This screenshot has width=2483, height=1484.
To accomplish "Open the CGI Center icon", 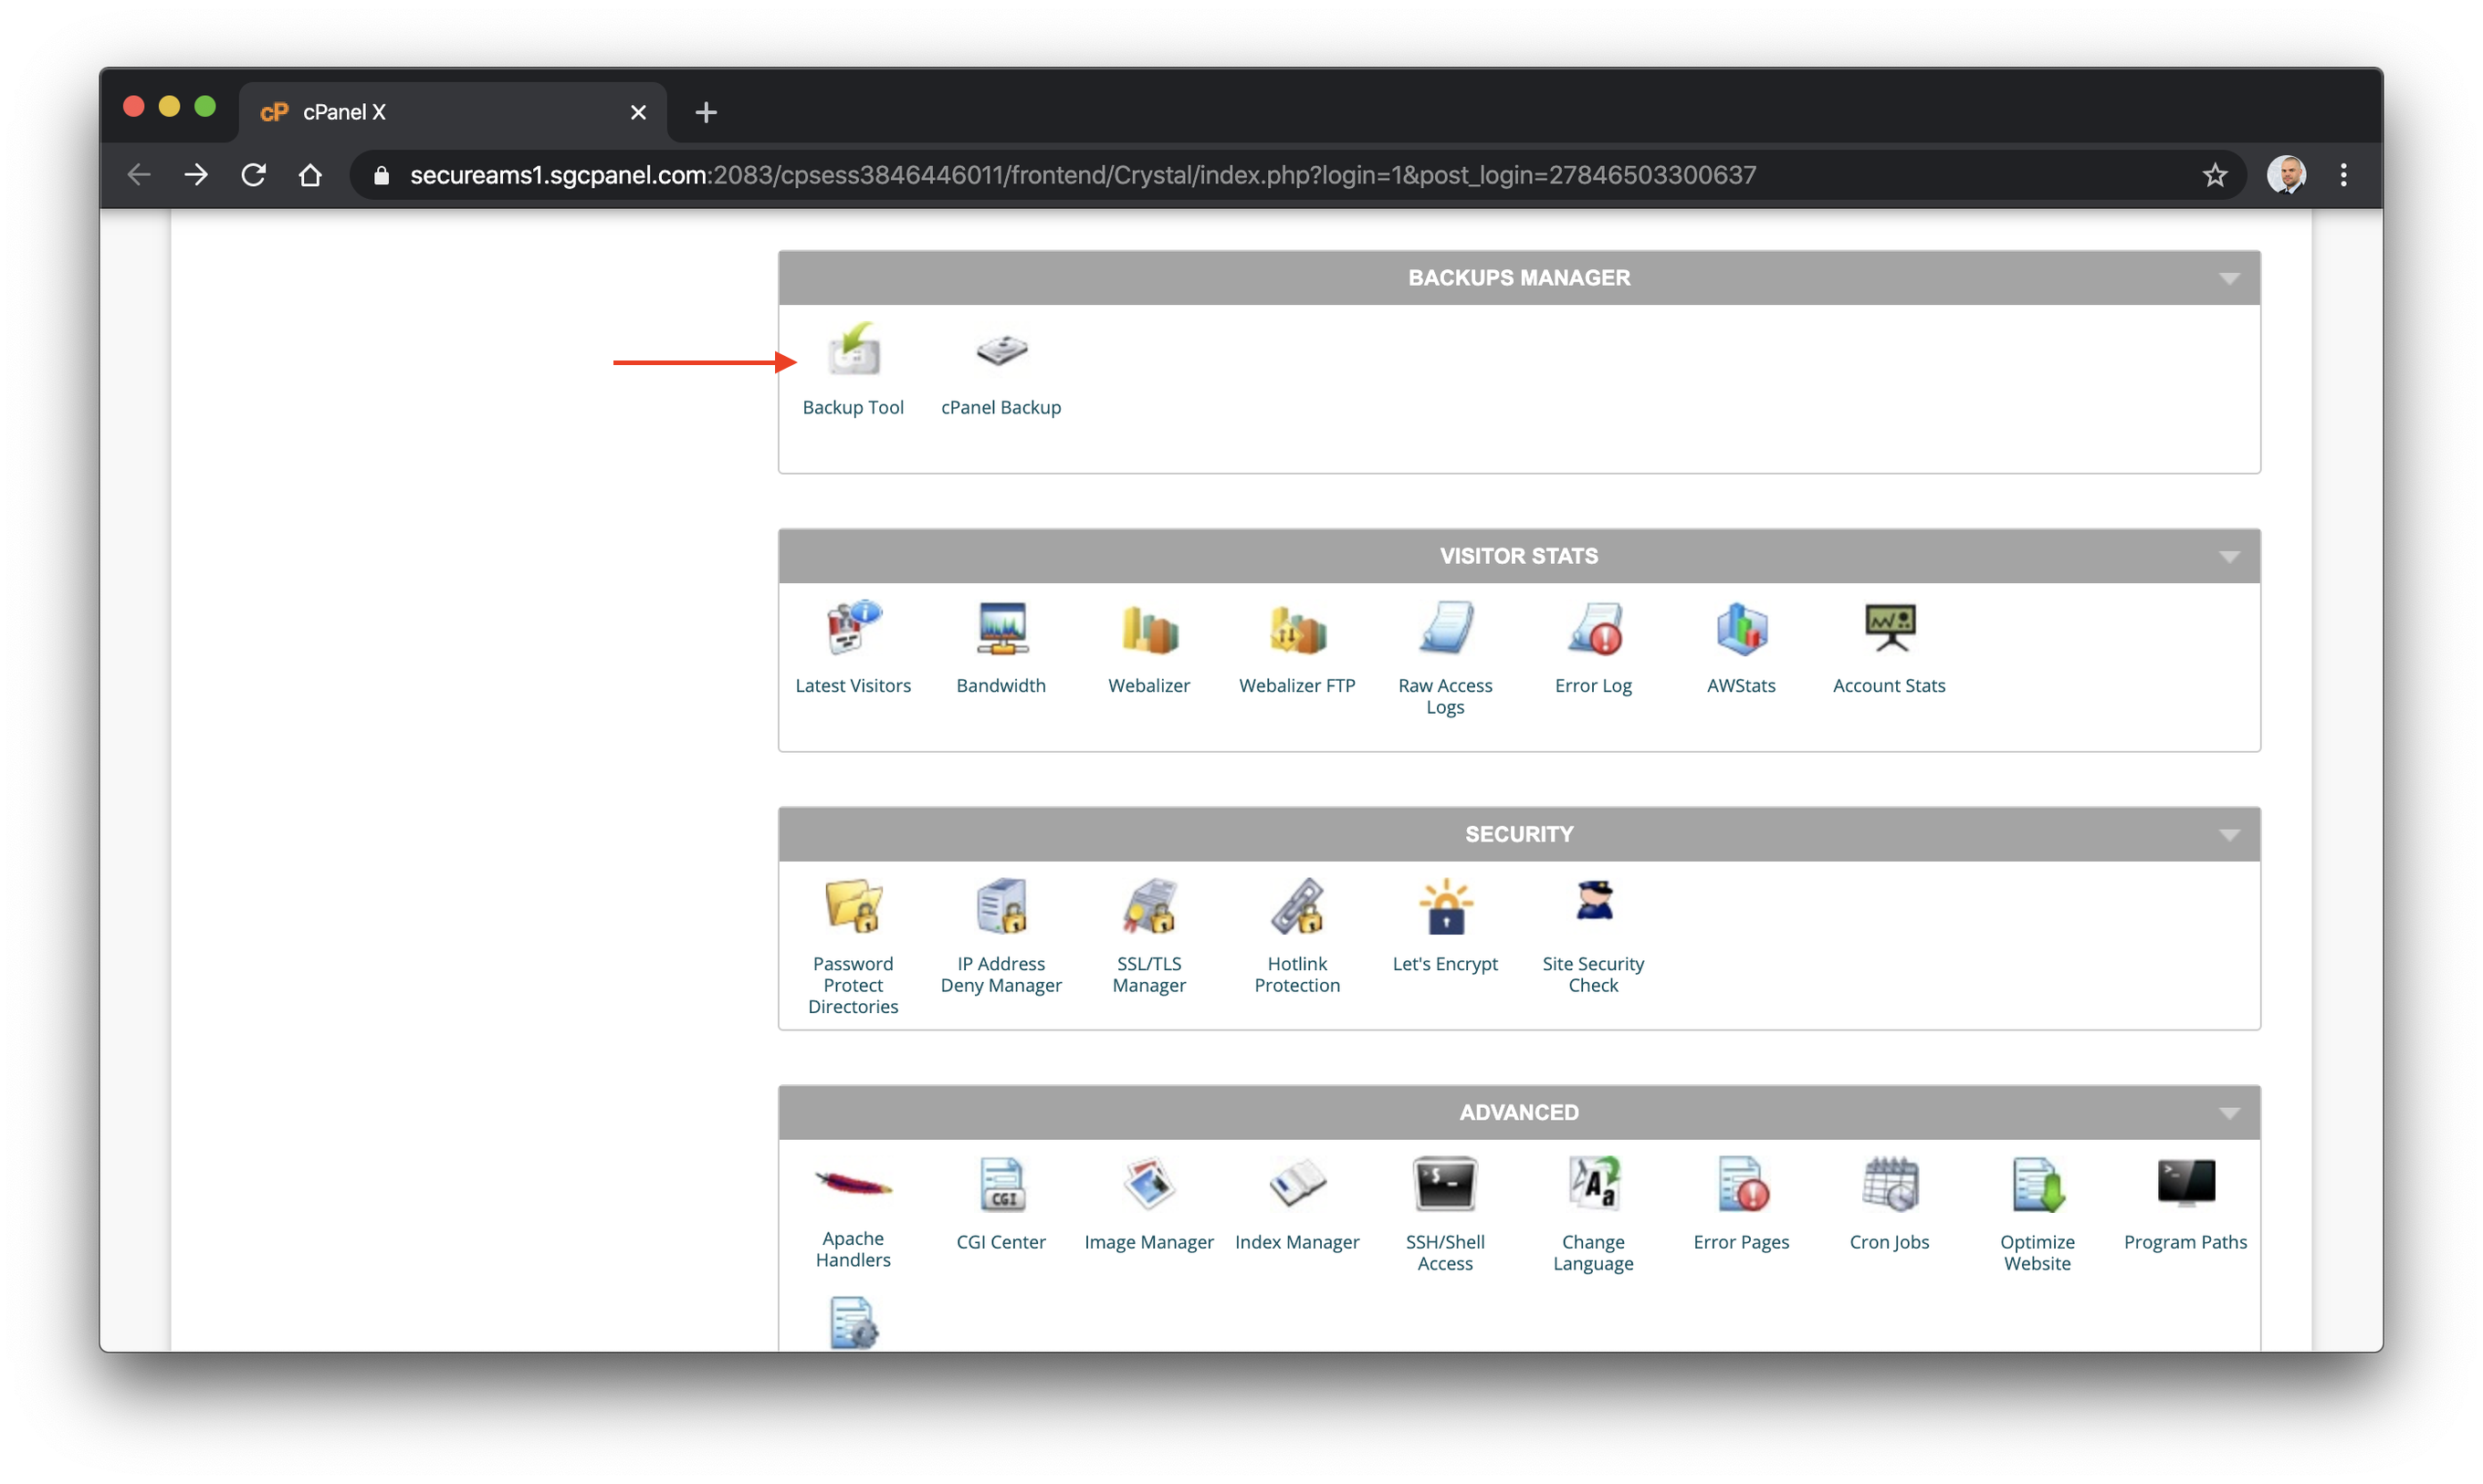I will pyautogui.click(x=1001, y=1184).
